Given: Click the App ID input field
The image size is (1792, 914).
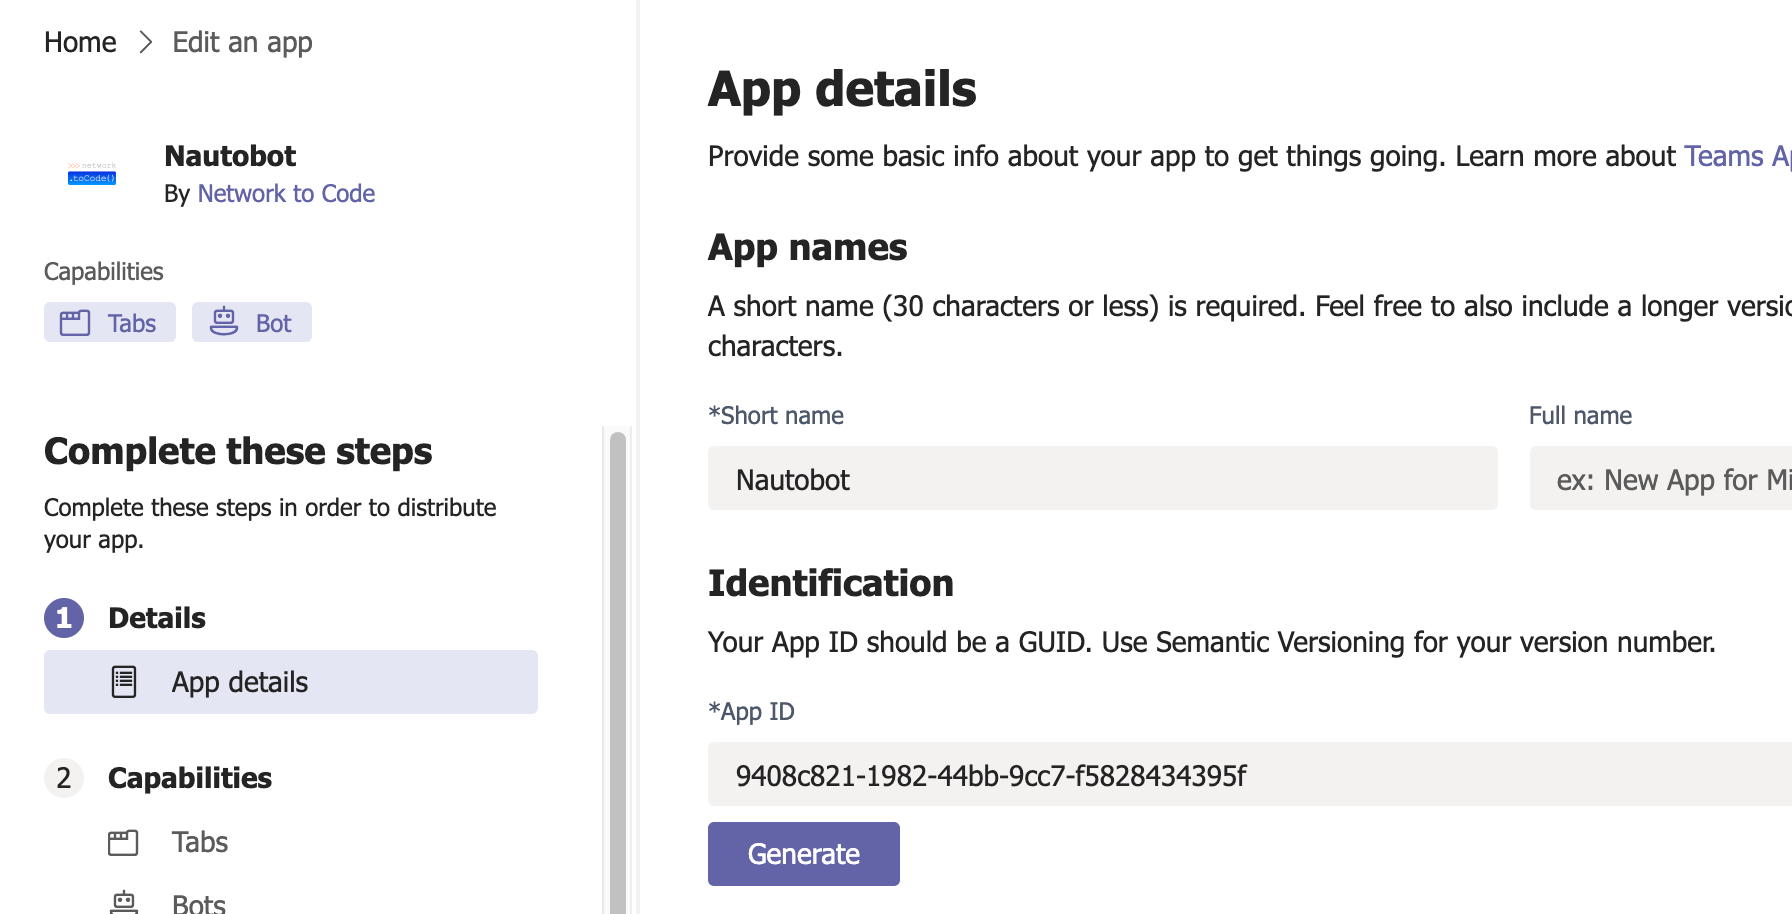Looking at the screenshot, I should click(x=1200, y=774).
